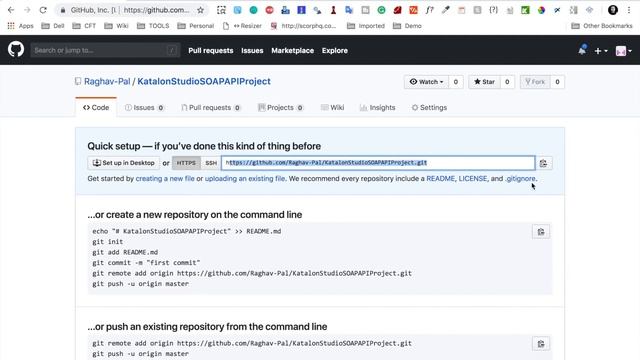The image size is (640, 360).
Task: Open Issues in top navigation
Action: coord(252,51)
